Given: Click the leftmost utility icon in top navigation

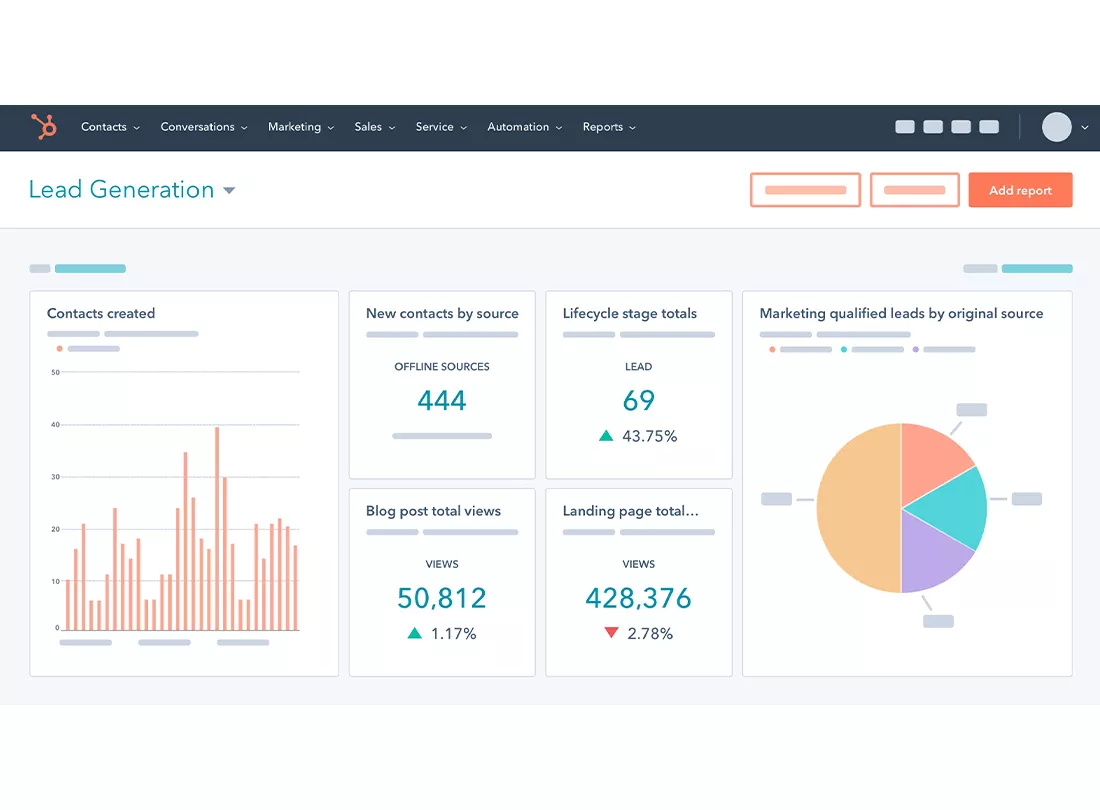Looking at the screenshot, I should coord(904,127).
